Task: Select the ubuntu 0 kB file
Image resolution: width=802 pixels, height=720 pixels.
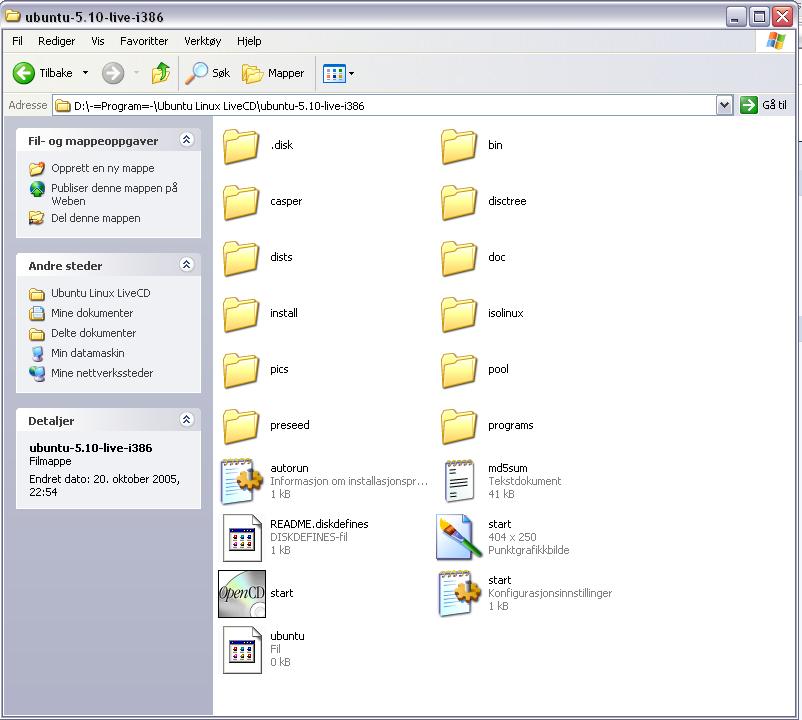Action: click(264, 649)
